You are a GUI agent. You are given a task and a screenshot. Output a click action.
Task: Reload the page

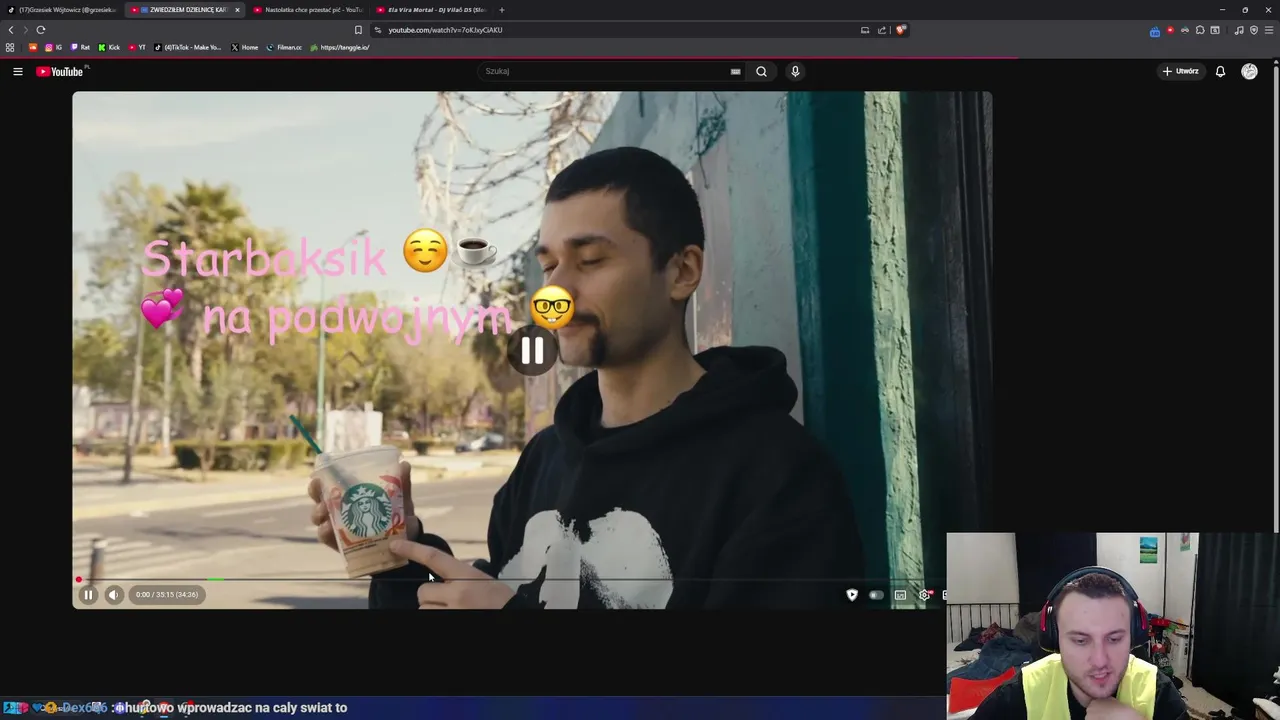(x=41, y=30)
